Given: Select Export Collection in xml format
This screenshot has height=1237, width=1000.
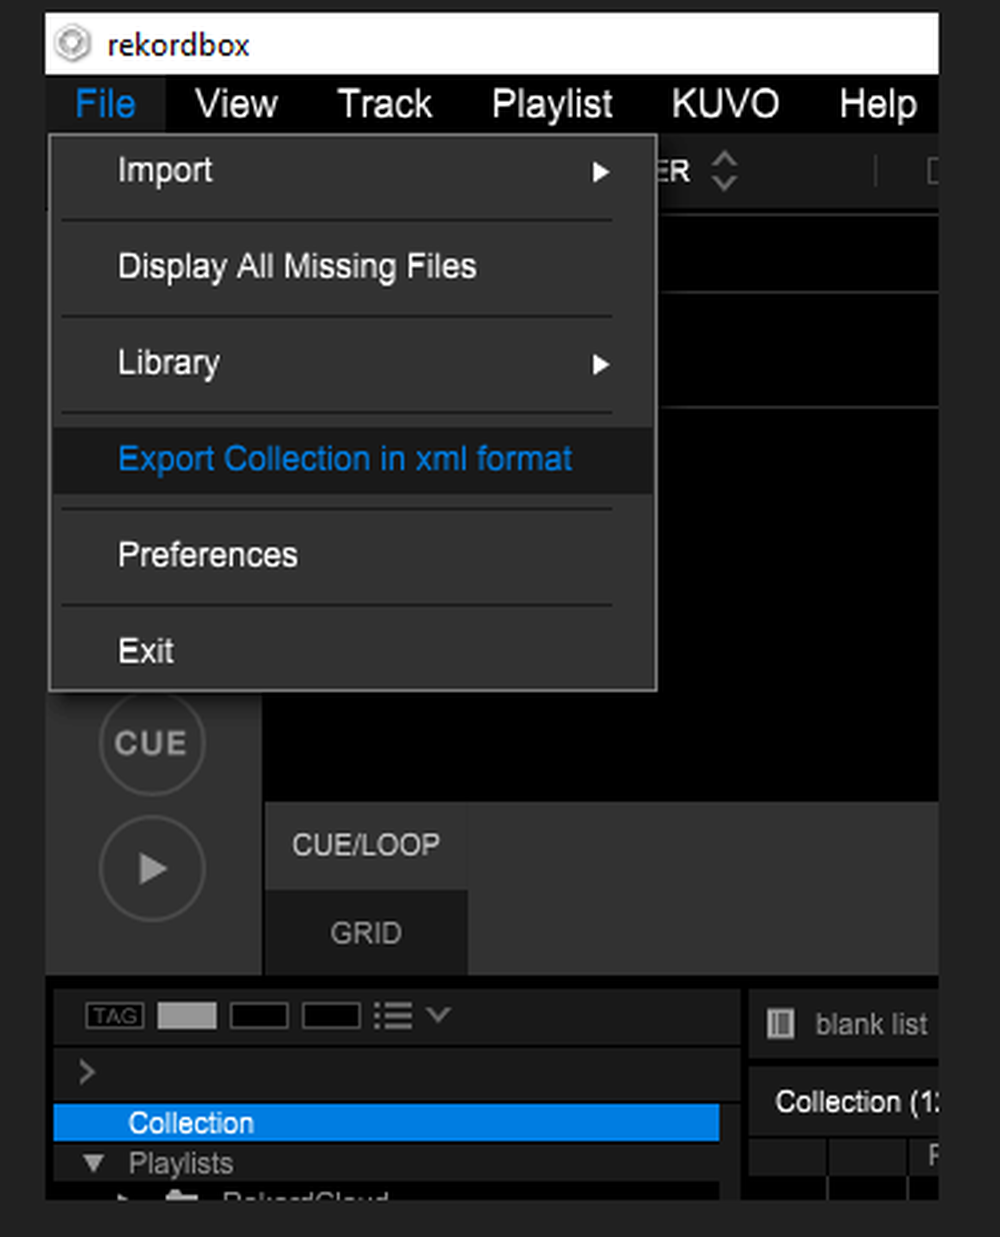Looking at the screenshot, I should 353,460.
